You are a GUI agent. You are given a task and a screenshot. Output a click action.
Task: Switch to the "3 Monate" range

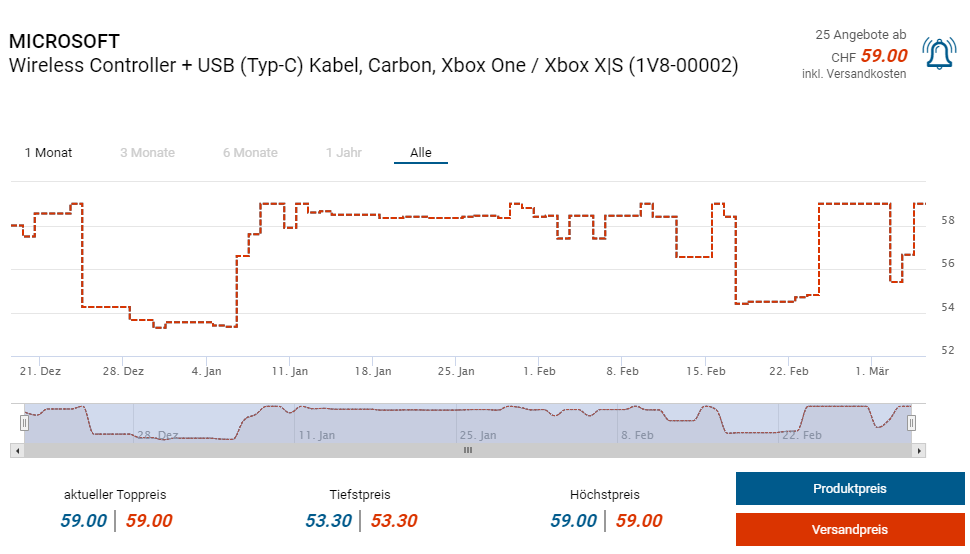(147, 153)
